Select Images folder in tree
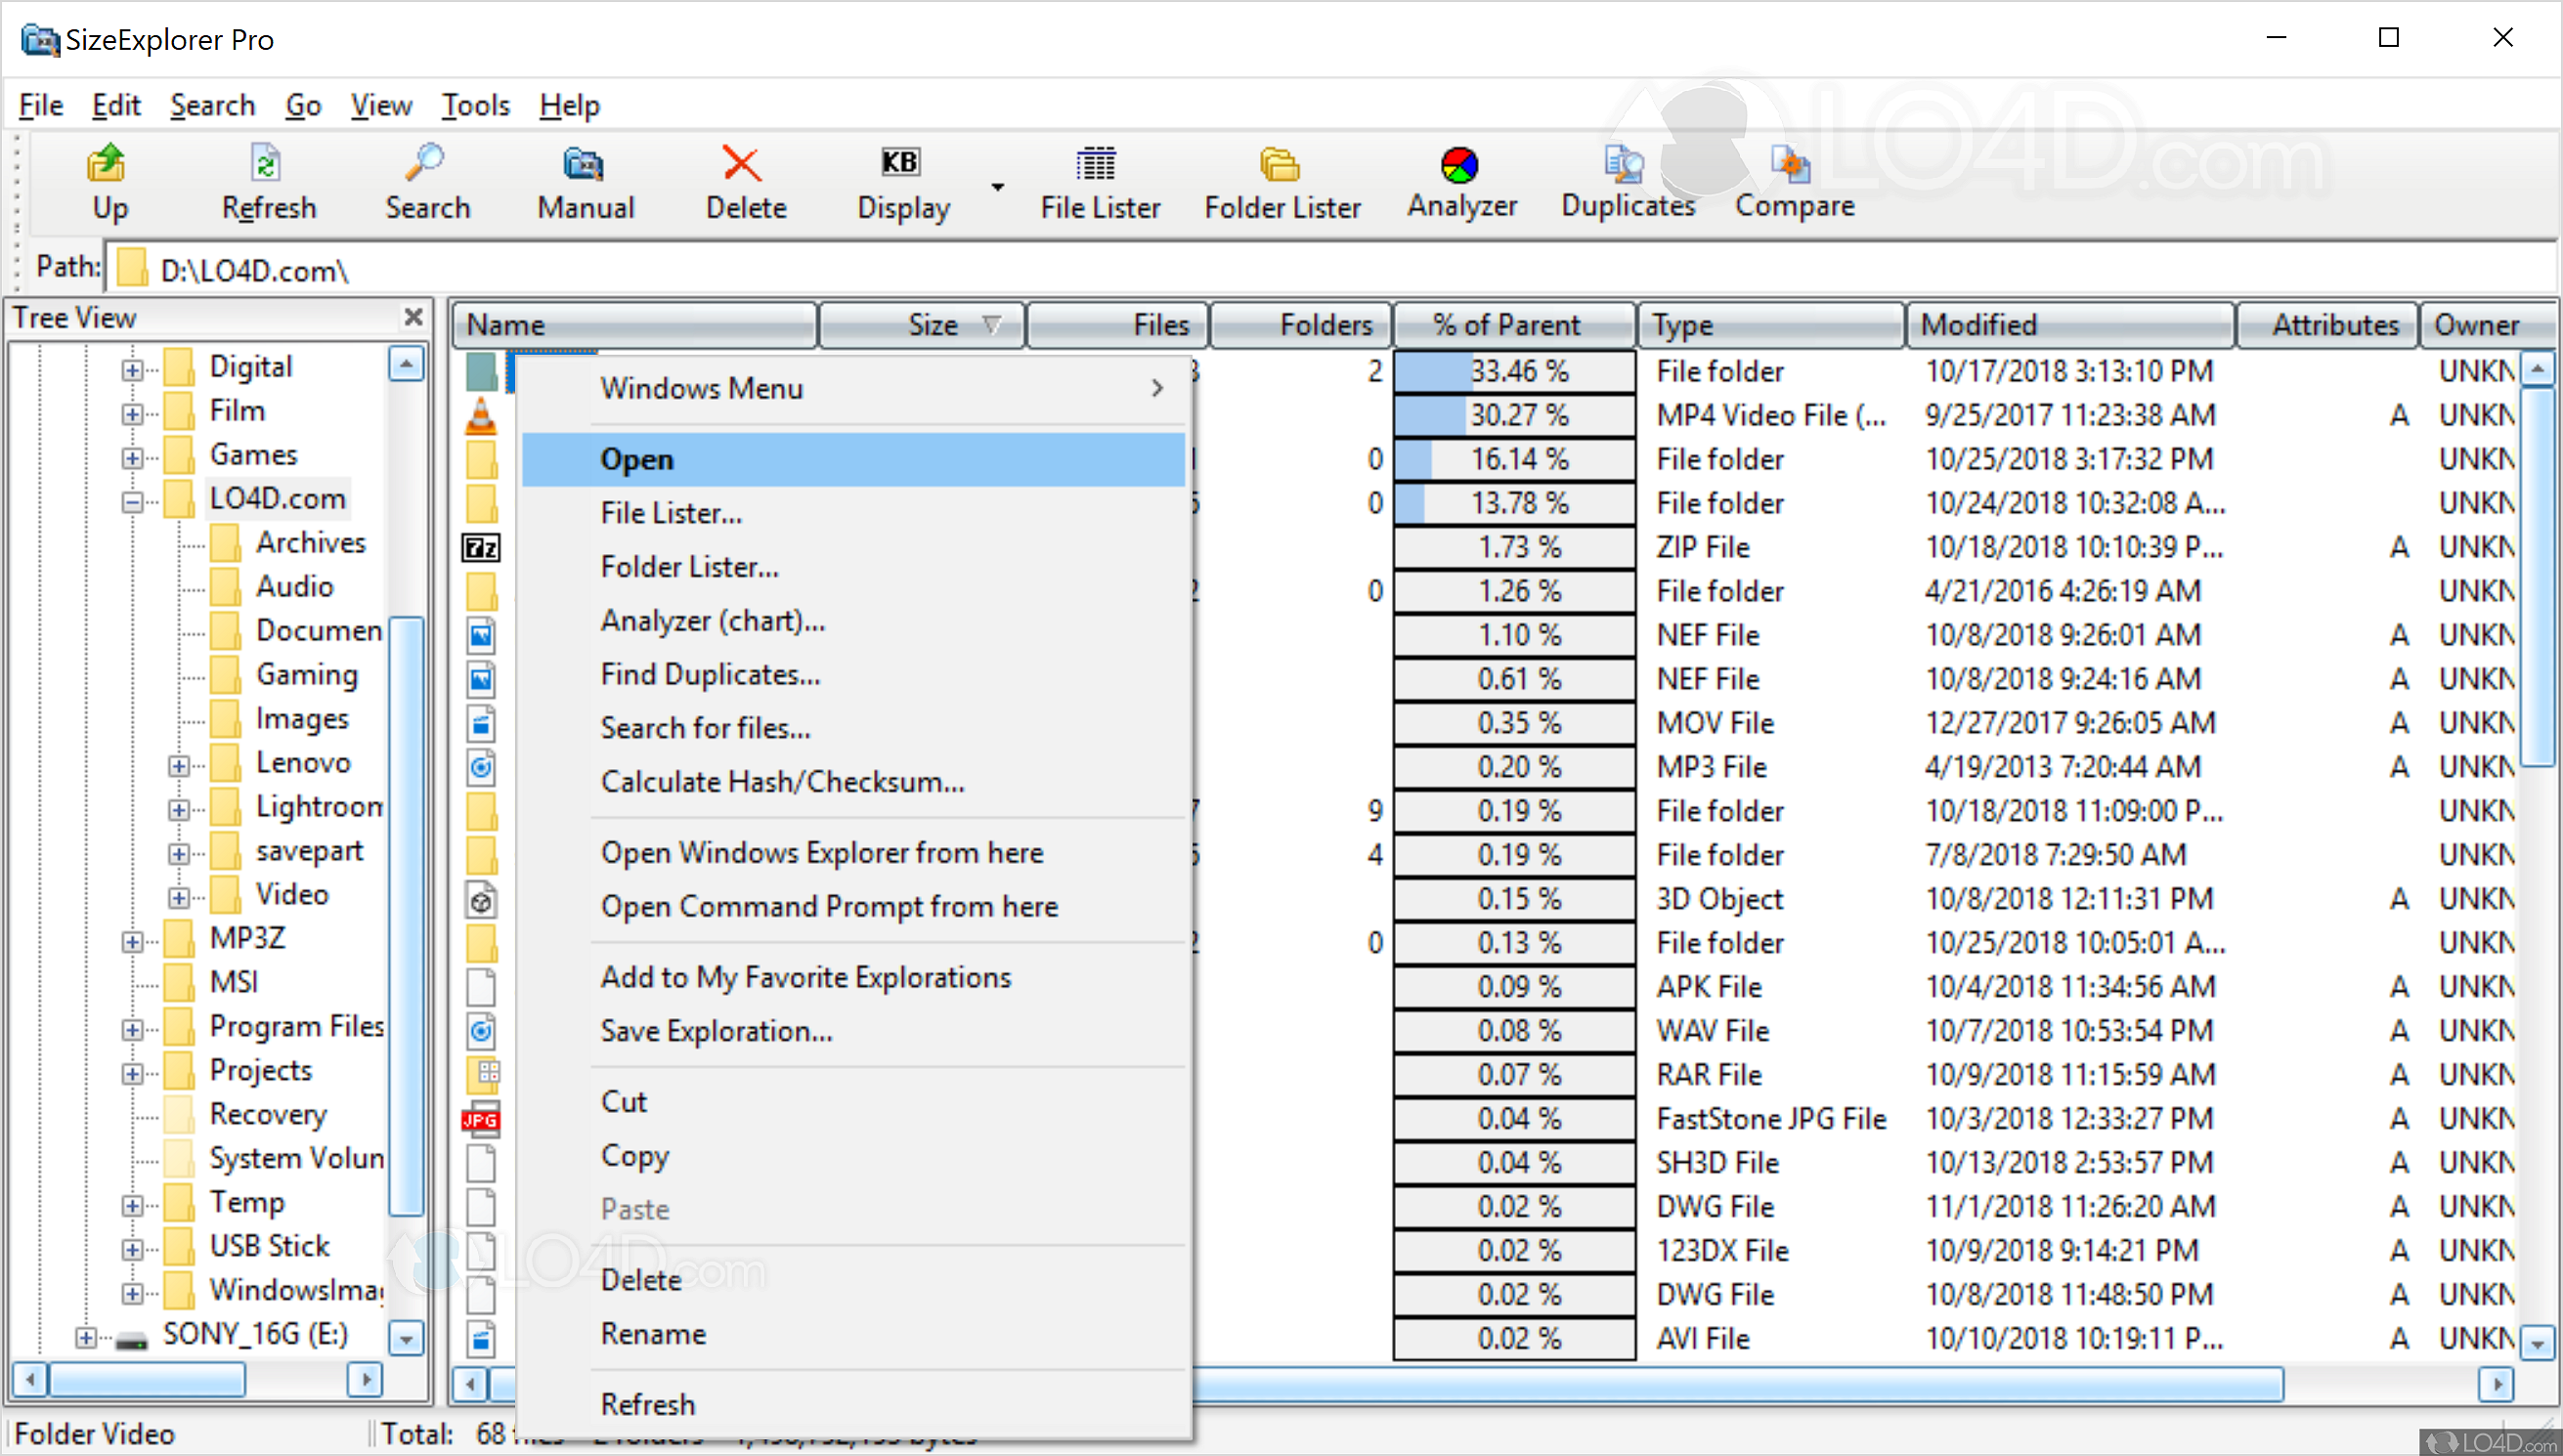The height and width of the screenshot is (1456, 2563). pyautogui.click(x=302, y=719)
